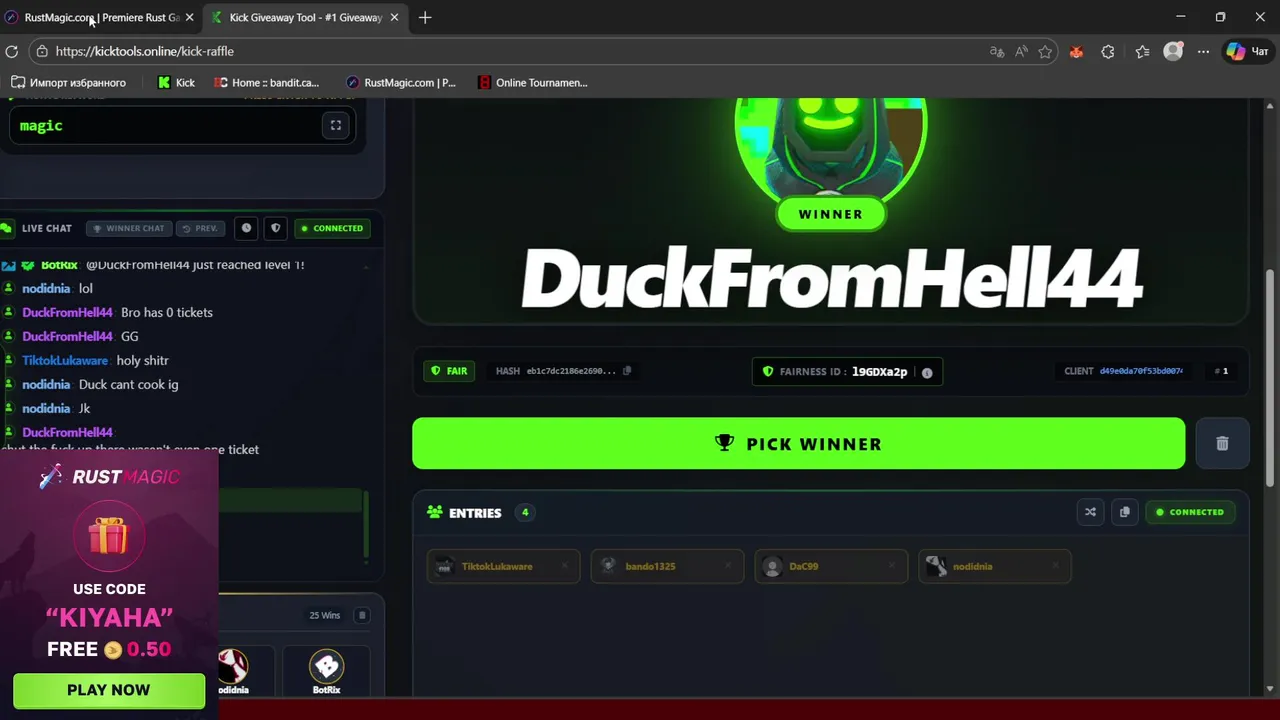Open the Kick bookmark
The height and width of the screenshot is (720, 1280).
click(x=176, y=83)
